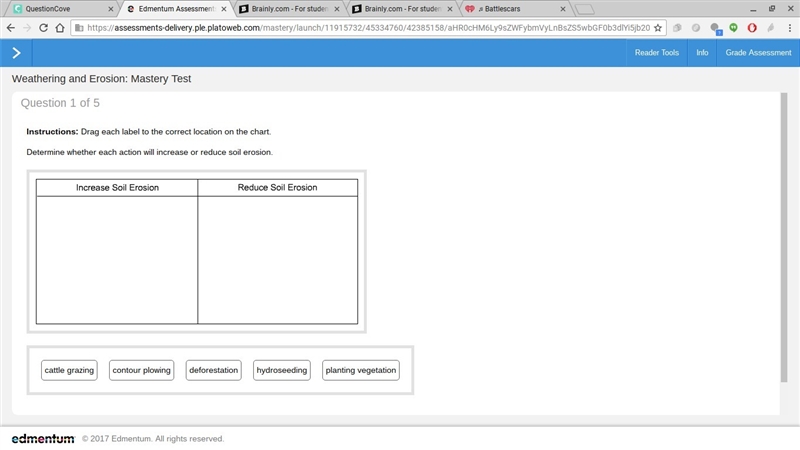Viewport: 800px width, 450px height.
Task: Select the cattle grazing label
Action: (x=69, y=370)
